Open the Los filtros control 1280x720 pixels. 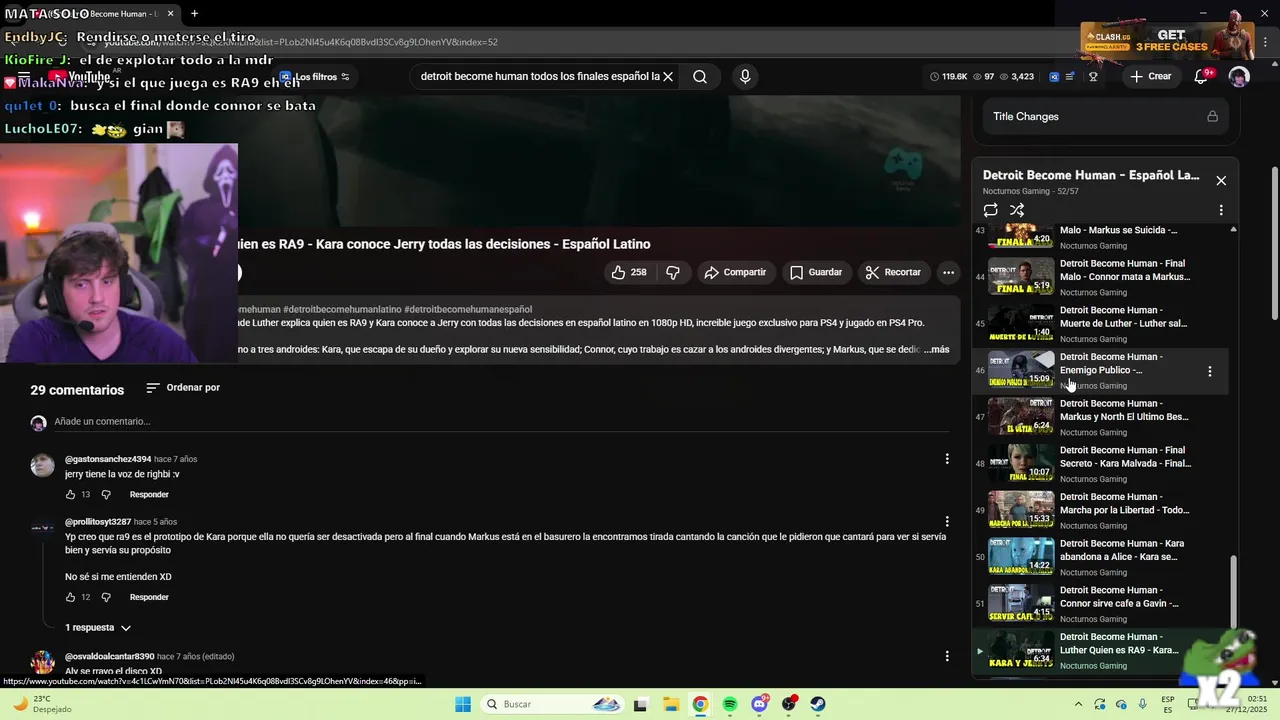[x=315, y=77]
